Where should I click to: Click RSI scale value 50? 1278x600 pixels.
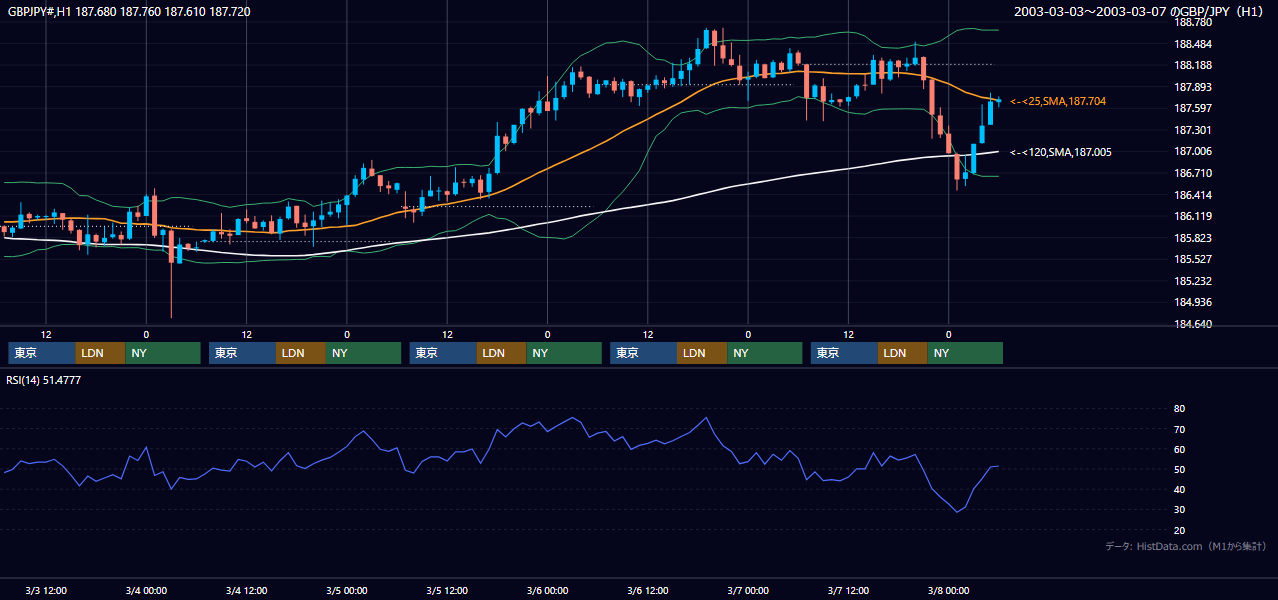coord(1180,469)
